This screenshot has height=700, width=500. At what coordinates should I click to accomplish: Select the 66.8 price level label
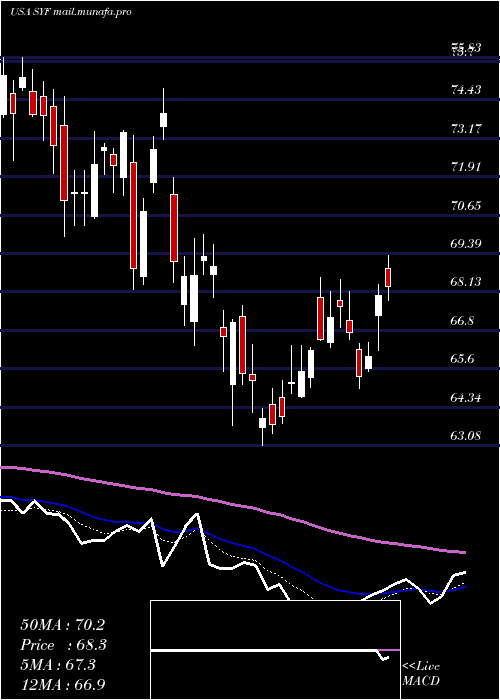pos(463,321)
